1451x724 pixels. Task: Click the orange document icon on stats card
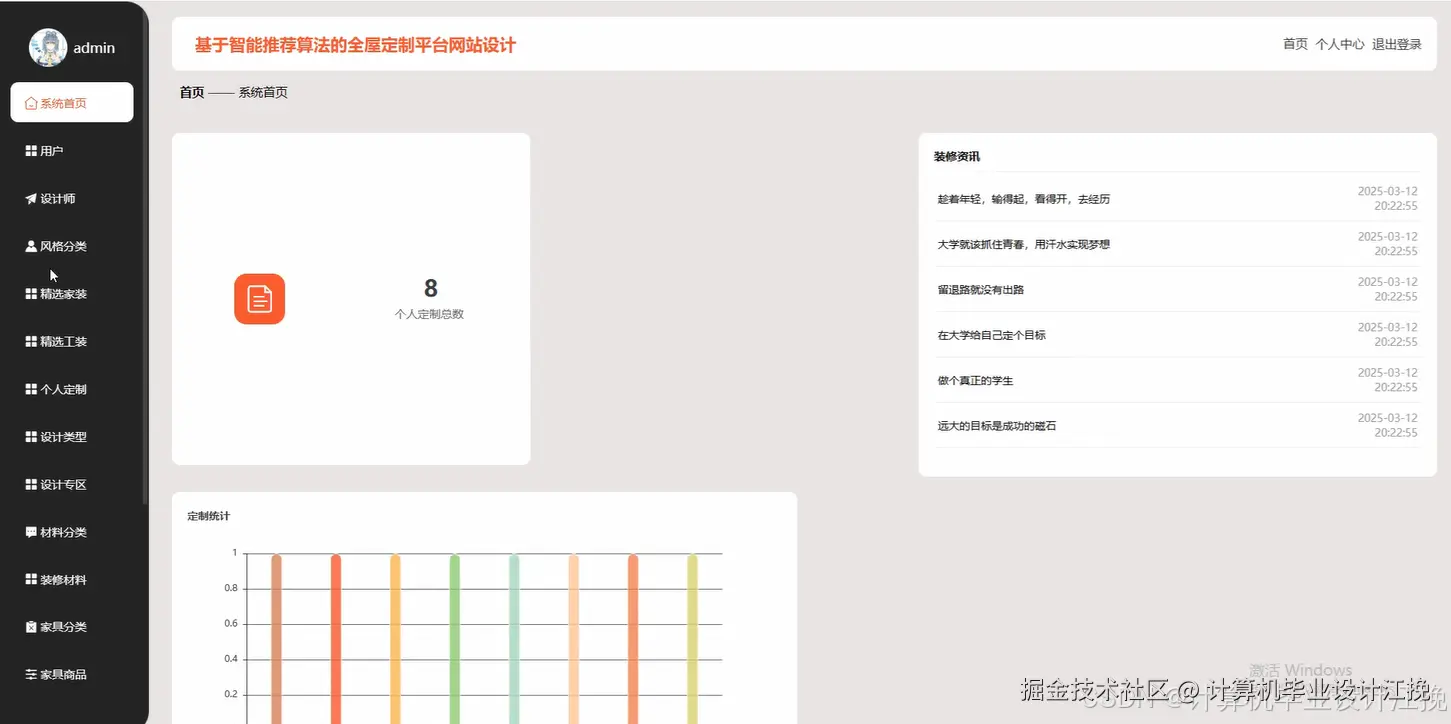tap(259, 298)
